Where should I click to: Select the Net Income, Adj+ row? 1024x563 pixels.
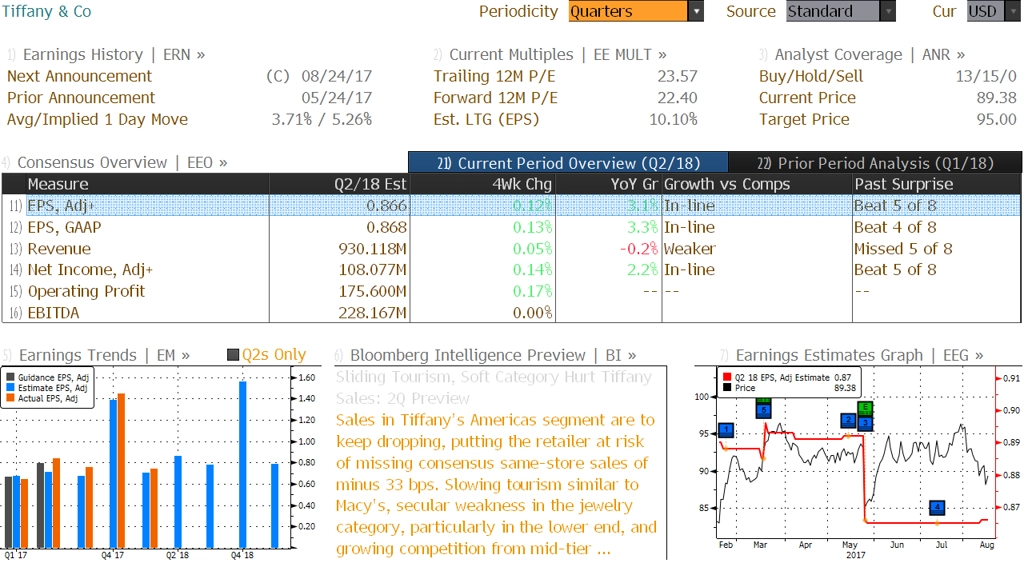tap(511, 270)
